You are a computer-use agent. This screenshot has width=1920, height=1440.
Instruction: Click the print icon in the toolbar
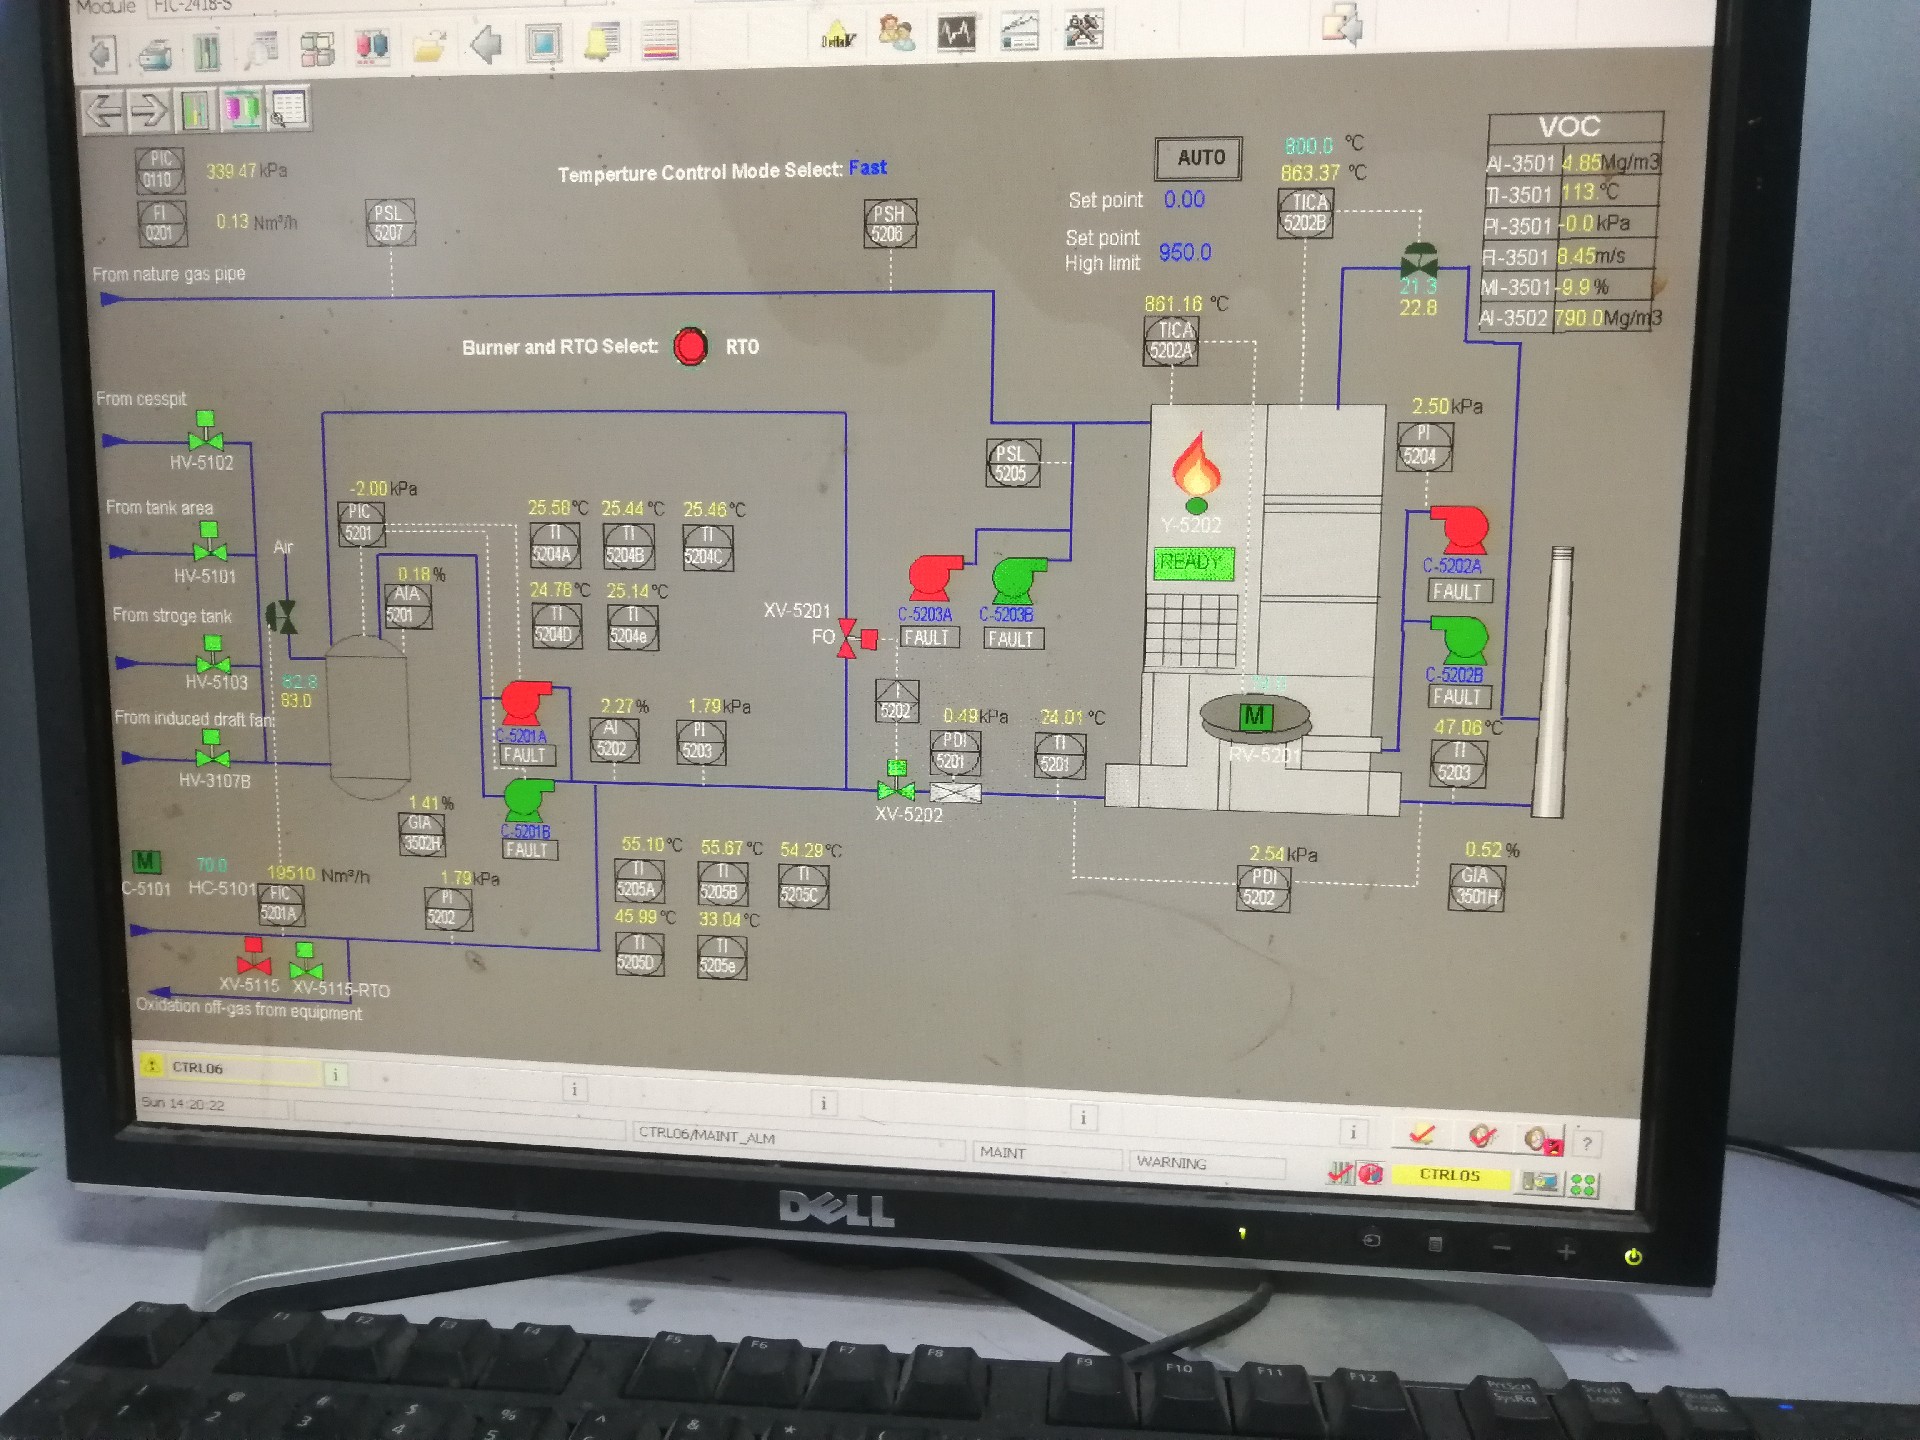[155, 53]
